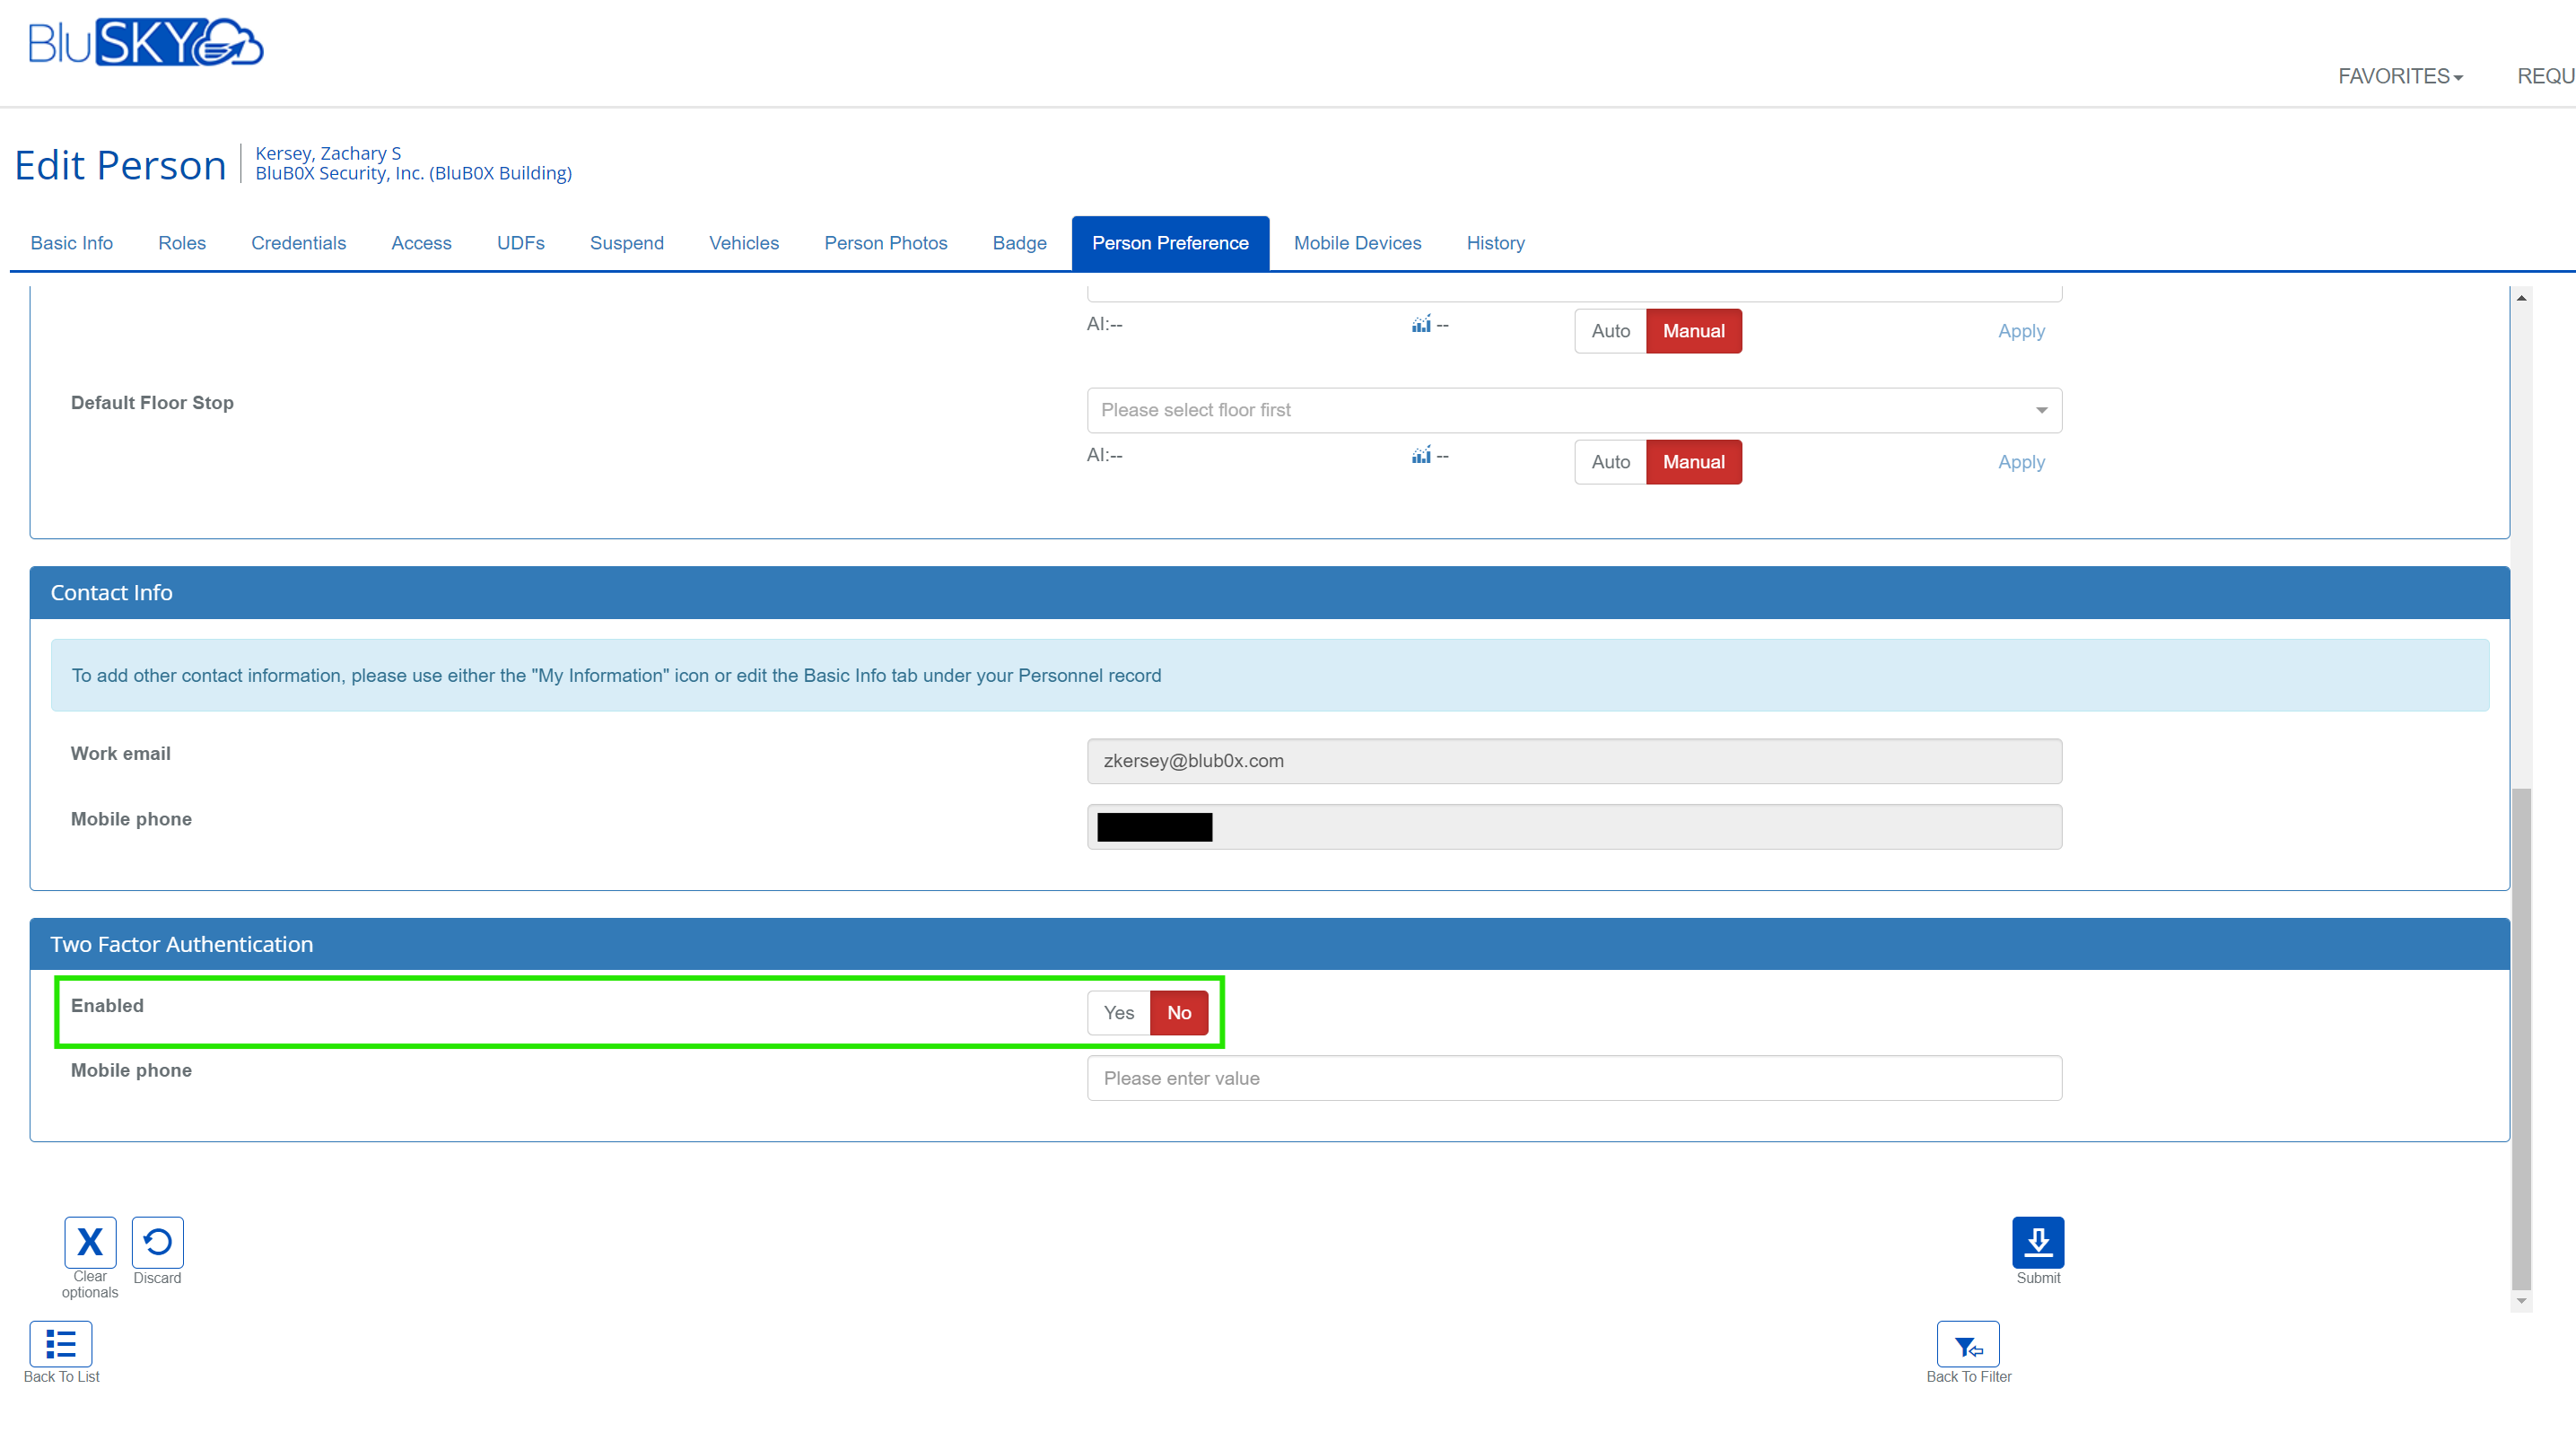The image size is (2576, 1432).
Task: Click the Discard undo icon
Action: click(157, 1241)
